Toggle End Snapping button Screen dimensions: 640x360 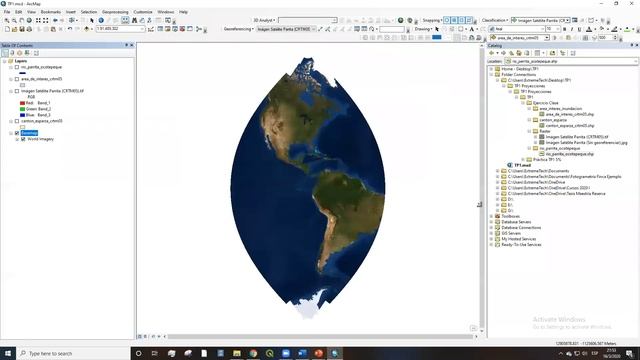click(x=454, y=20)
